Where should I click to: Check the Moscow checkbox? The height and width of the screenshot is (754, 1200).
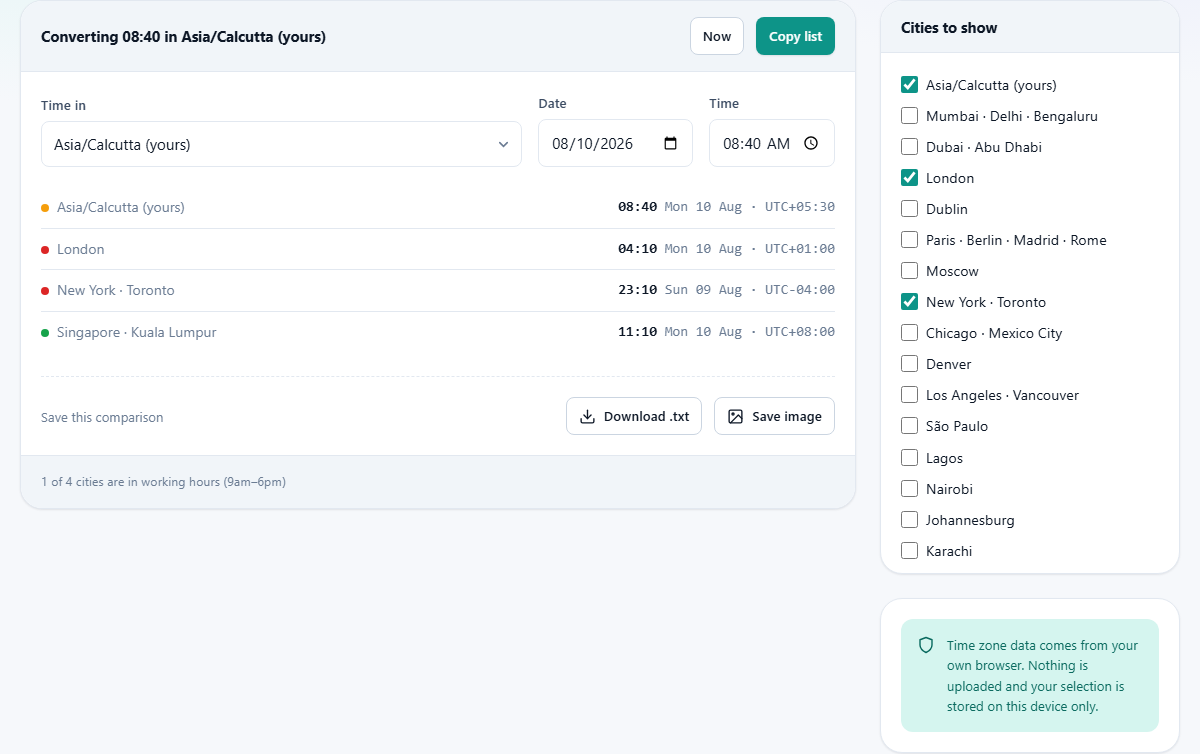pos(909,271)
